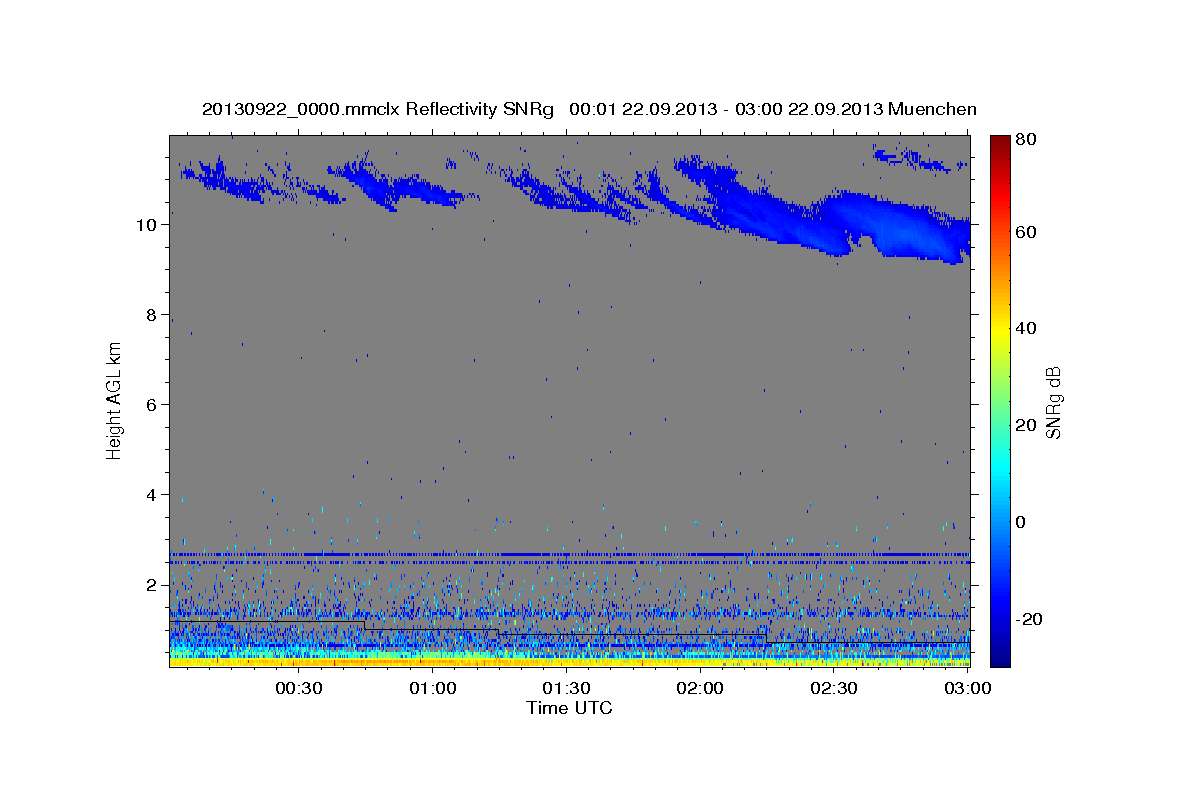
Task: Click the plot title text '20130922_0000.mmclx Reflectivity SNRg'
Action: coord(377,109)
